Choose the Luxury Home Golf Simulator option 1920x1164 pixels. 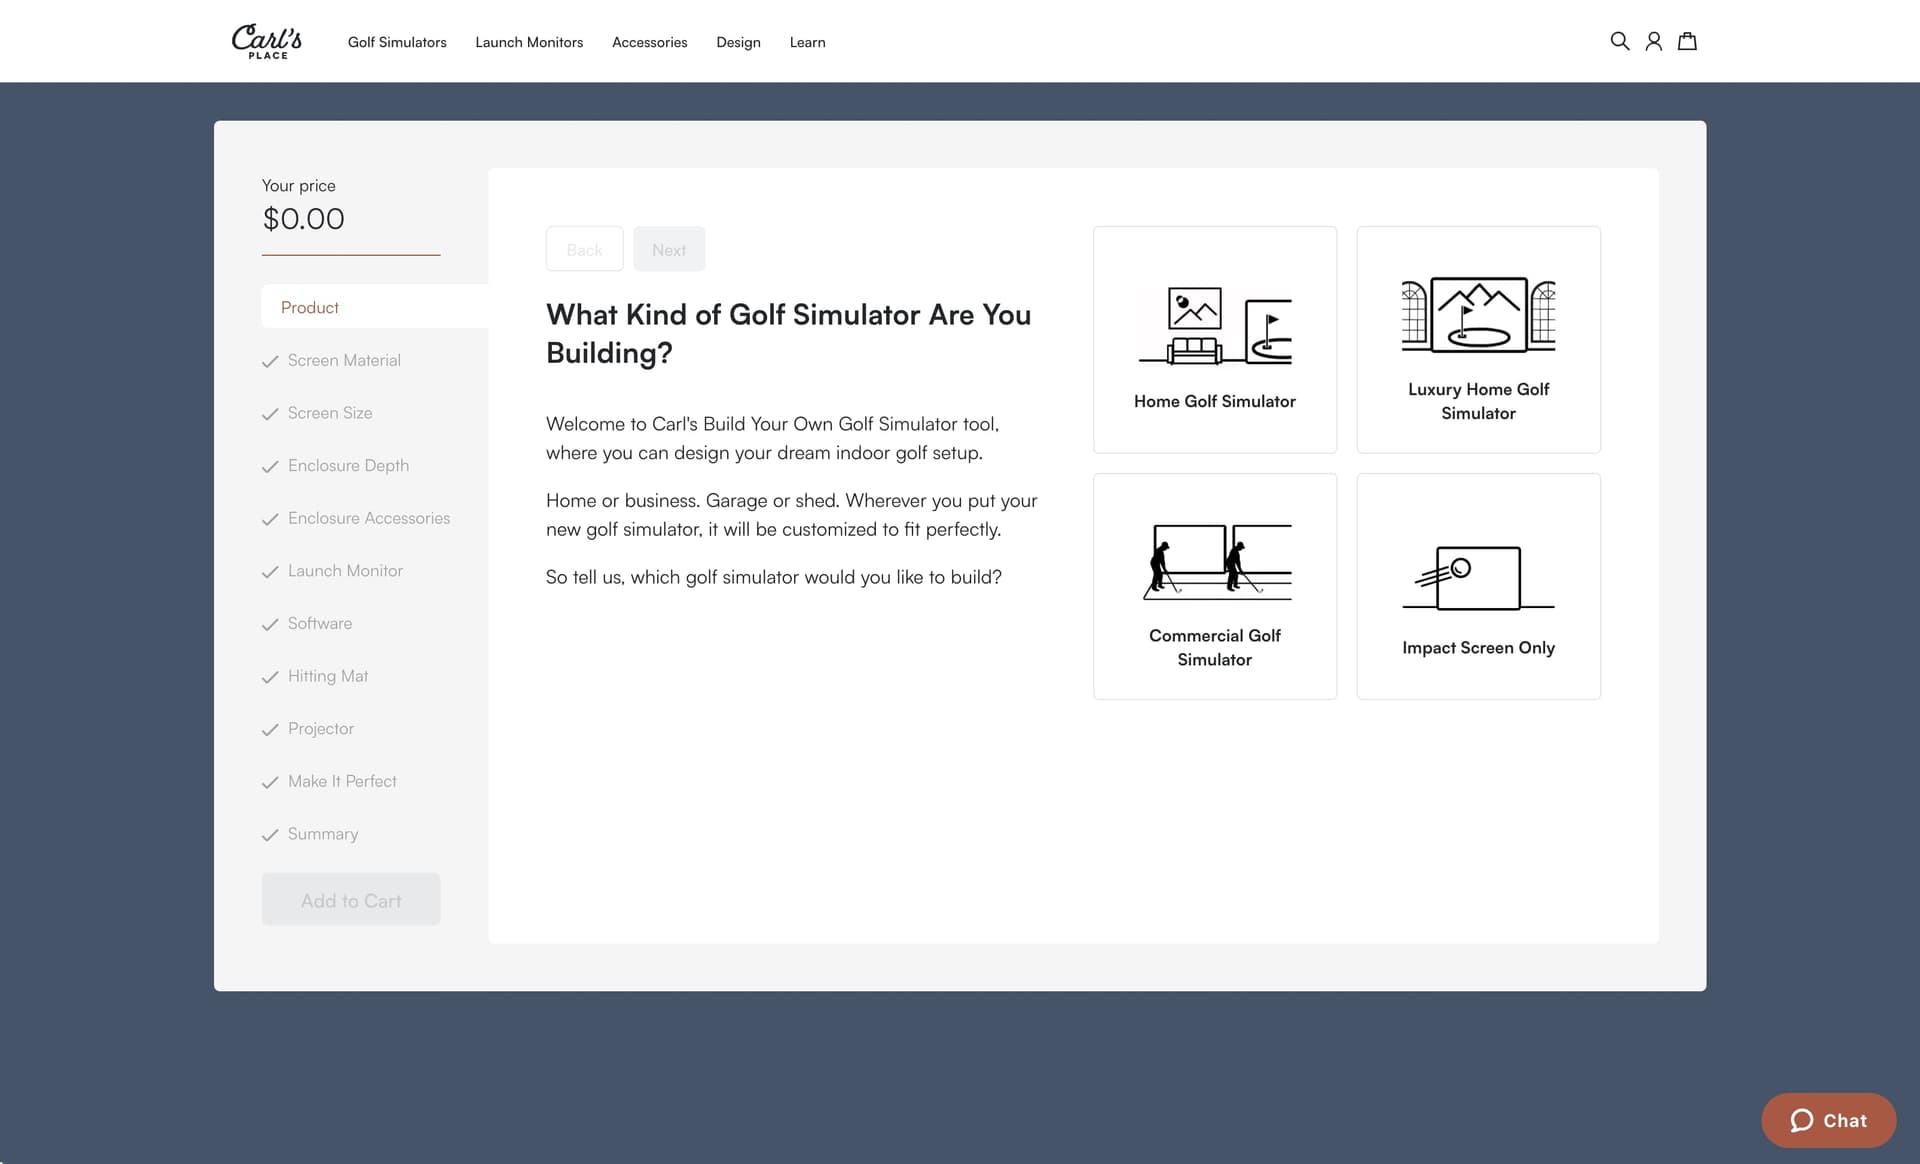(x=1478, y=339)
